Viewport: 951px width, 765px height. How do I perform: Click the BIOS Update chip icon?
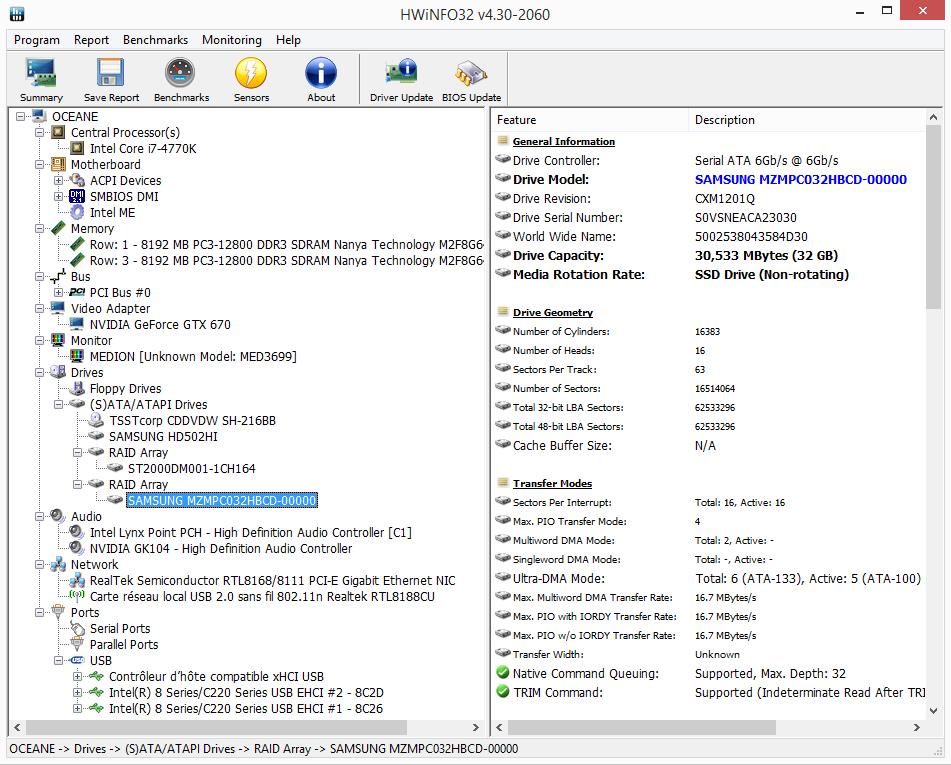471,79
